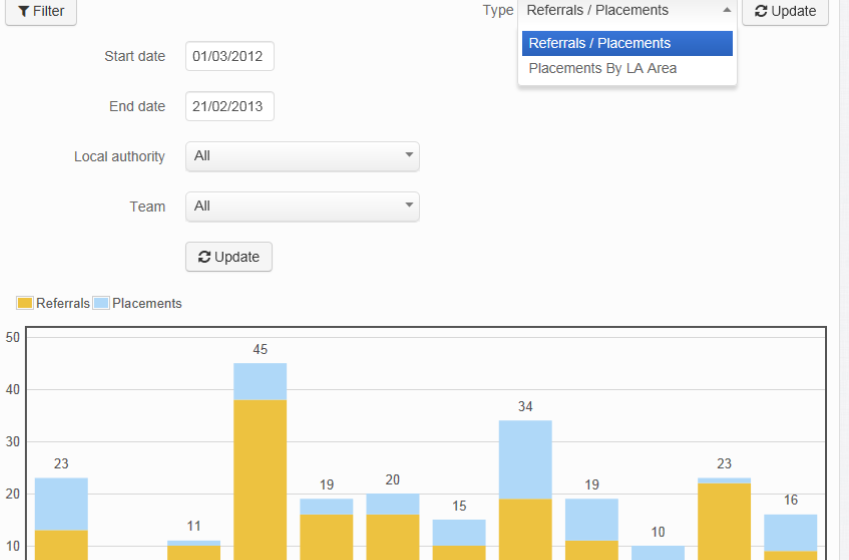Open the Type dropdown

[627, 11]
